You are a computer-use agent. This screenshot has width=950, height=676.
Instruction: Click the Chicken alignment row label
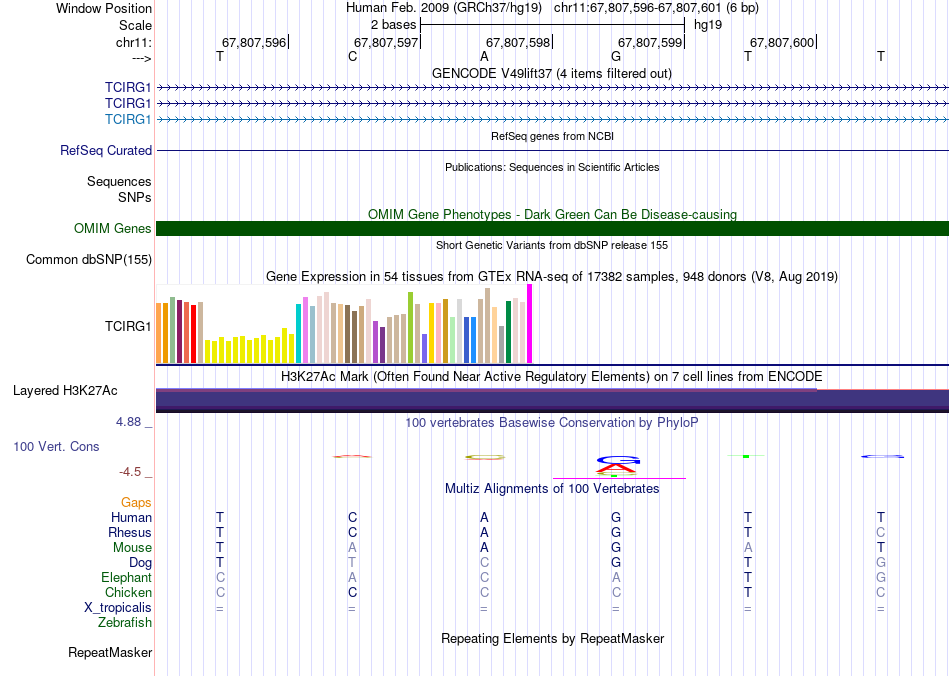(128, 592)
